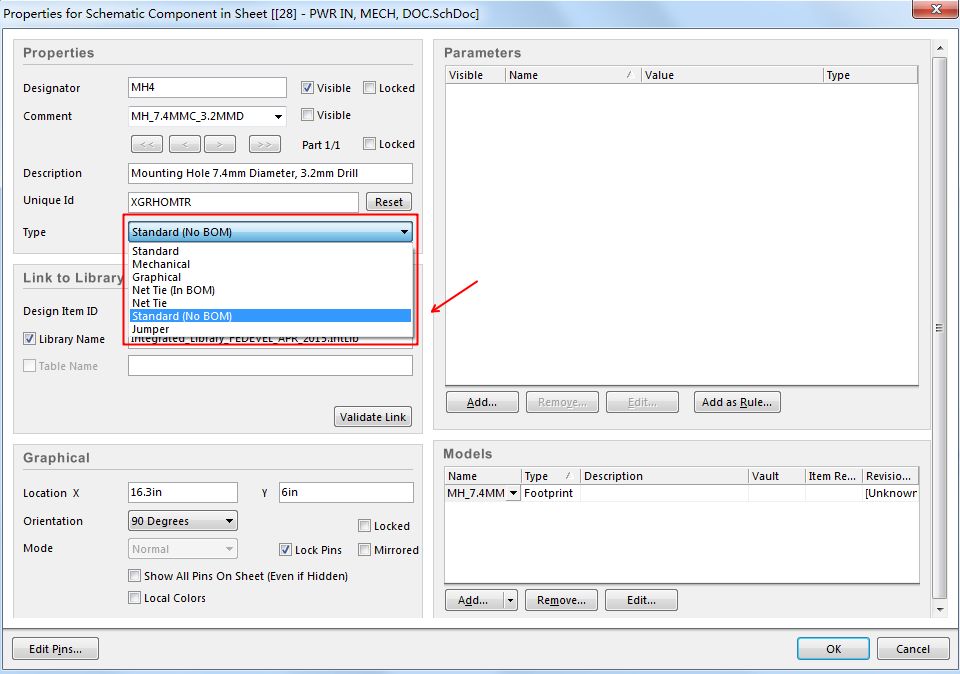Open Models Add button dropdown arrow

pyautogui.click(x=511, y=601)
